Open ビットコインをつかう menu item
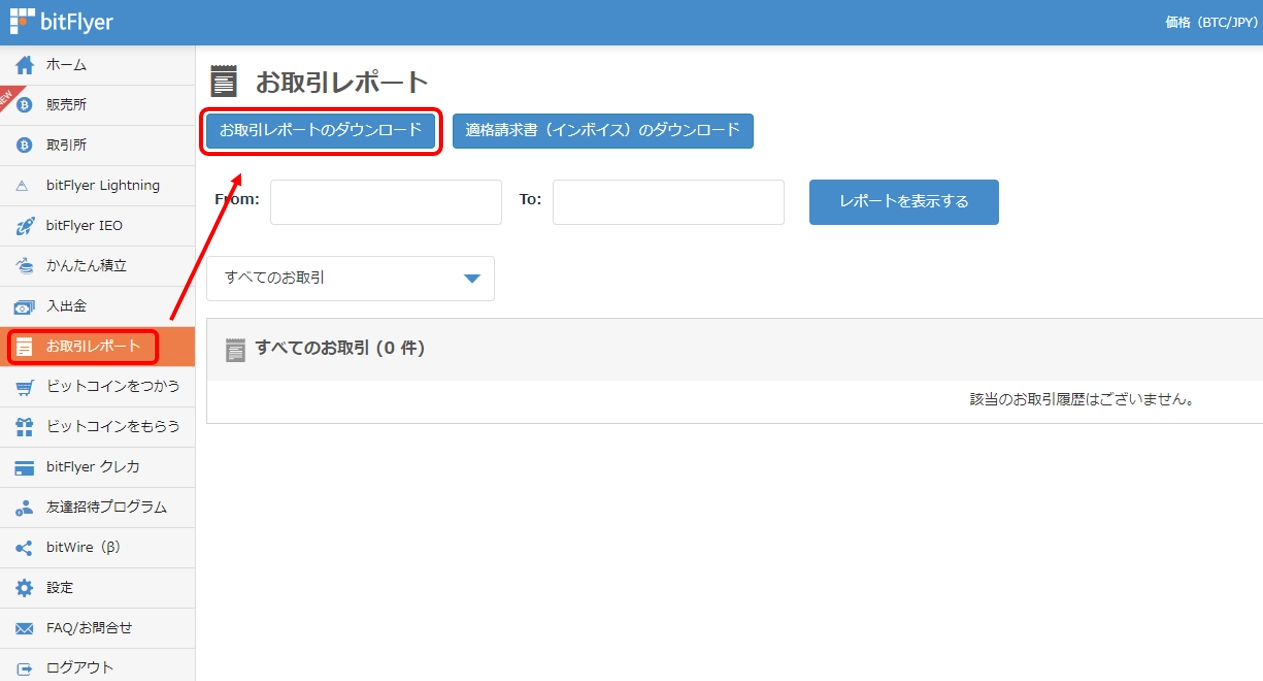Screen dimensions: 1263x681 point(97,387)
